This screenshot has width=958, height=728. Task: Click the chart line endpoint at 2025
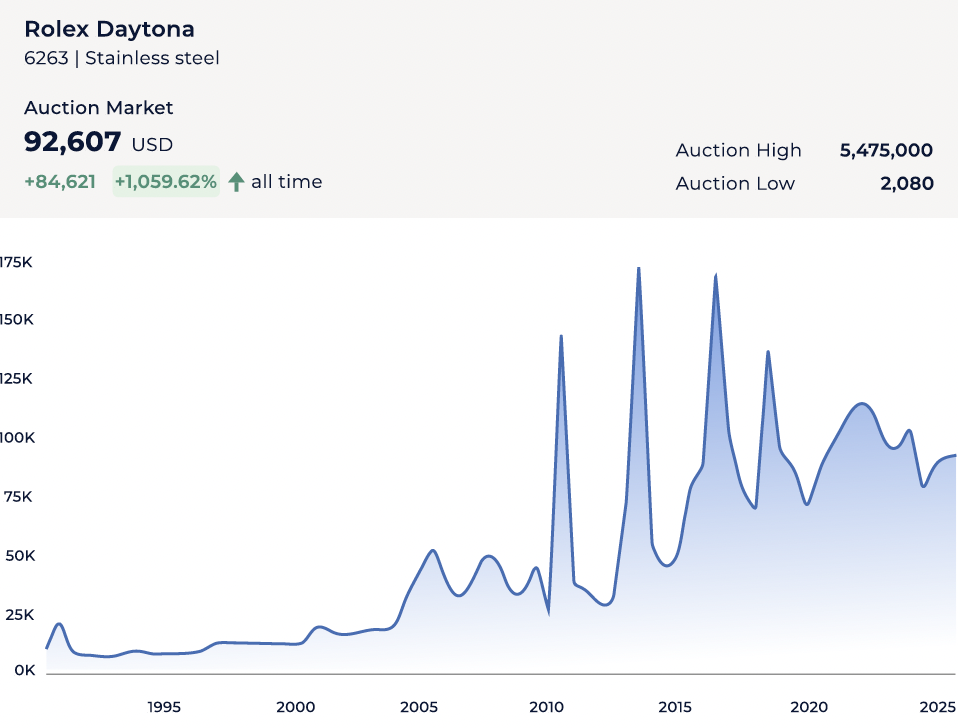click(x=954, y=456)
